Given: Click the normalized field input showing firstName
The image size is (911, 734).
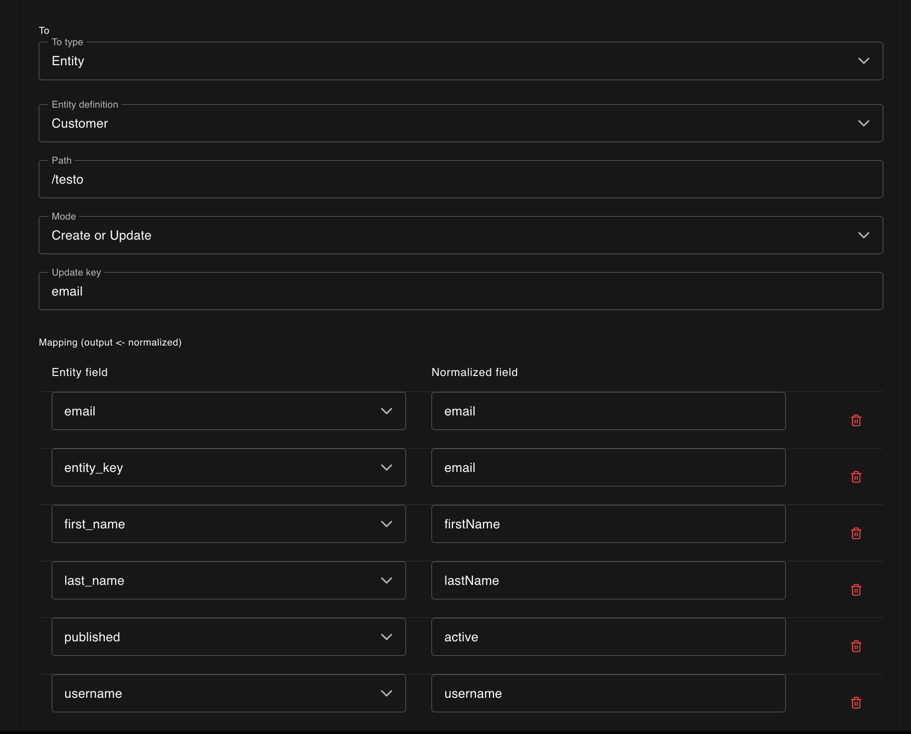Looking at the screenshot, I should [x=607, y=523].
